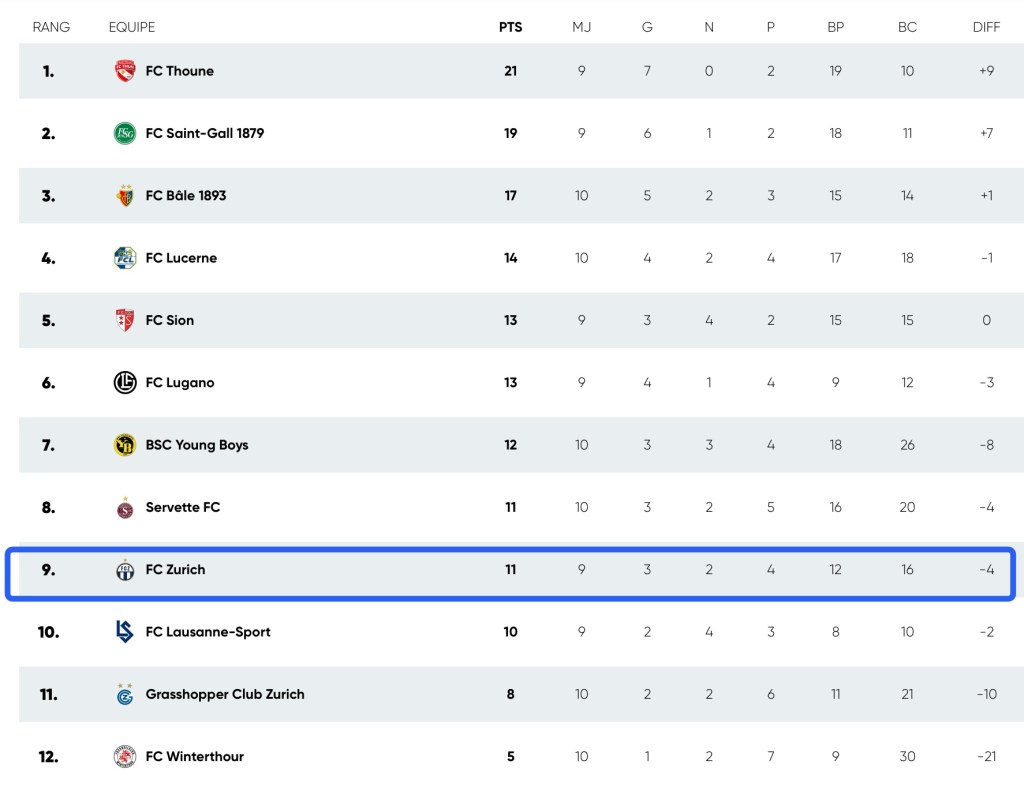Click the FC Lausanne-Sport logo icon

tap(124, 632)
